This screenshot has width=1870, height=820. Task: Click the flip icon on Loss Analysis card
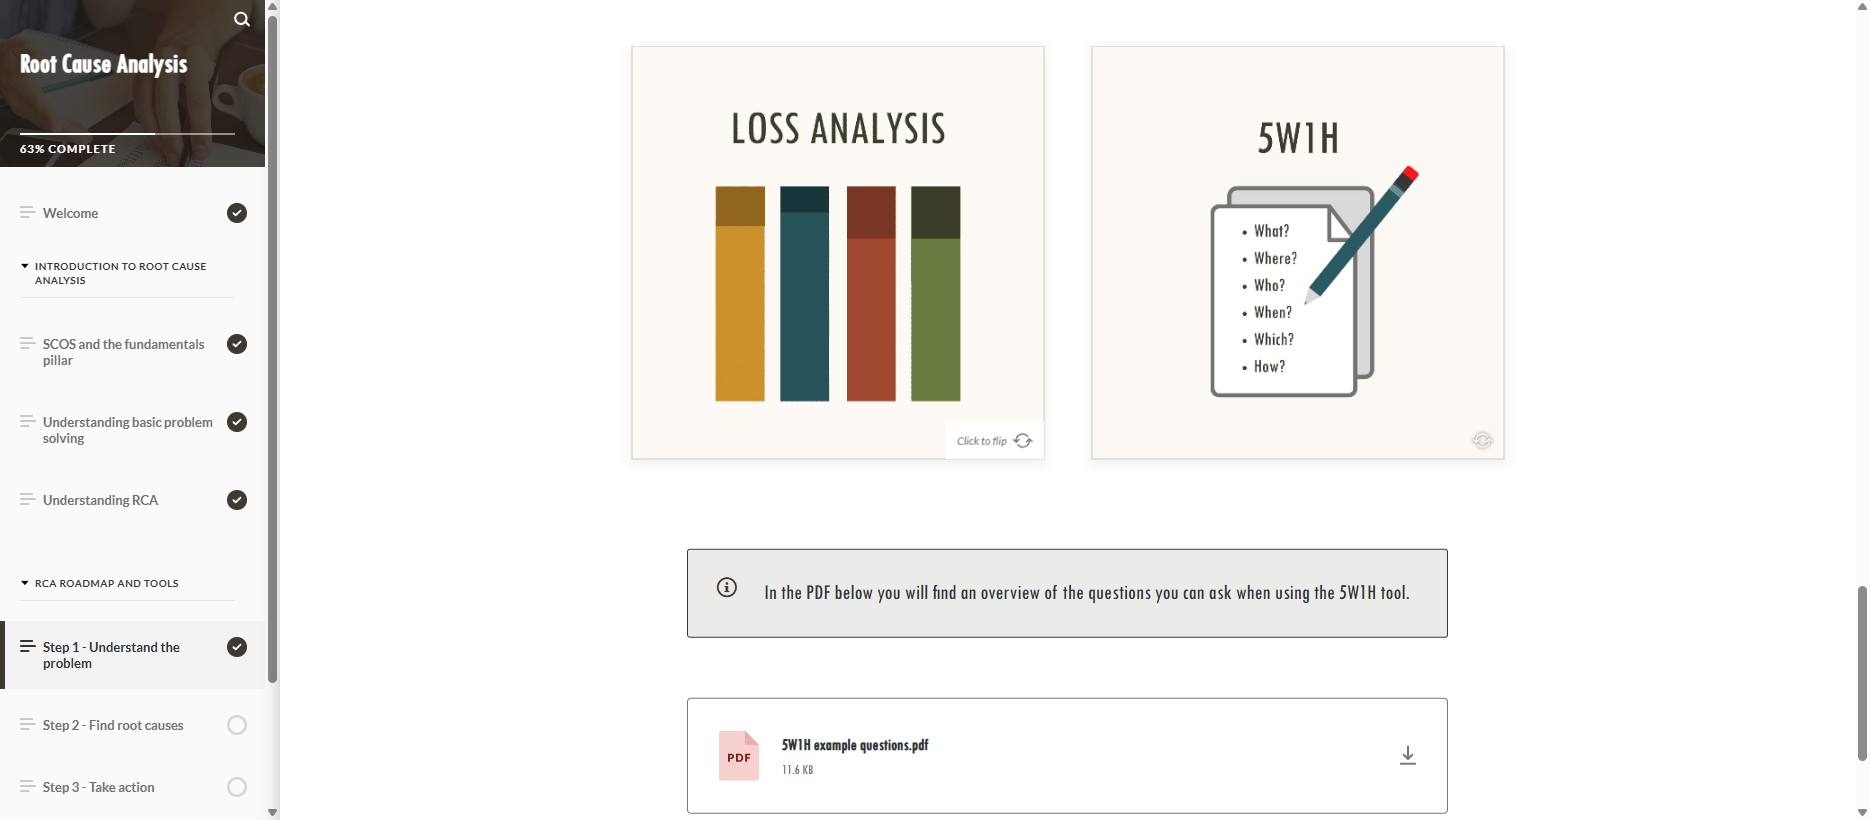click(x=1023, y=441)
